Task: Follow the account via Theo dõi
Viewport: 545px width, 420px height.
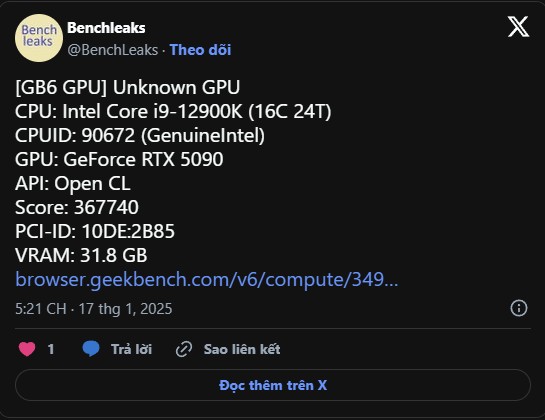Action: pos(200,50)
